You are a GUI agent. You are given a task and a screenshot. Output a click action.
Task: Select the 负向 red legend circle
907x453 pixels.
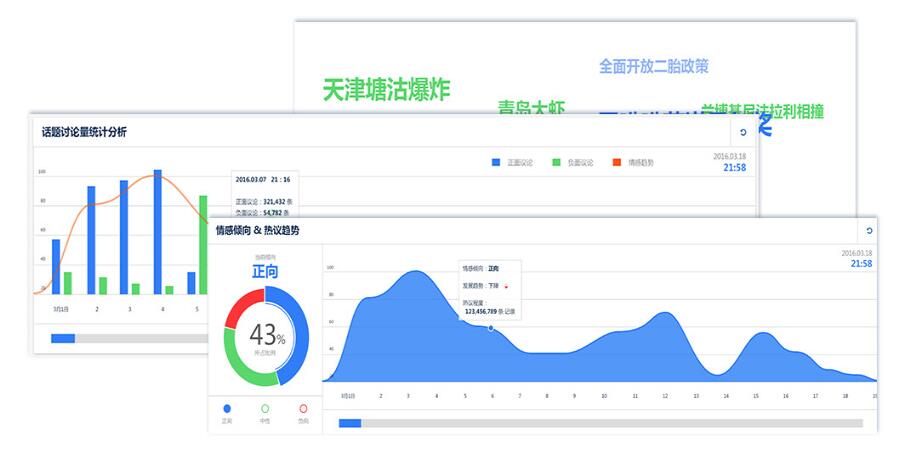point(303,408)
